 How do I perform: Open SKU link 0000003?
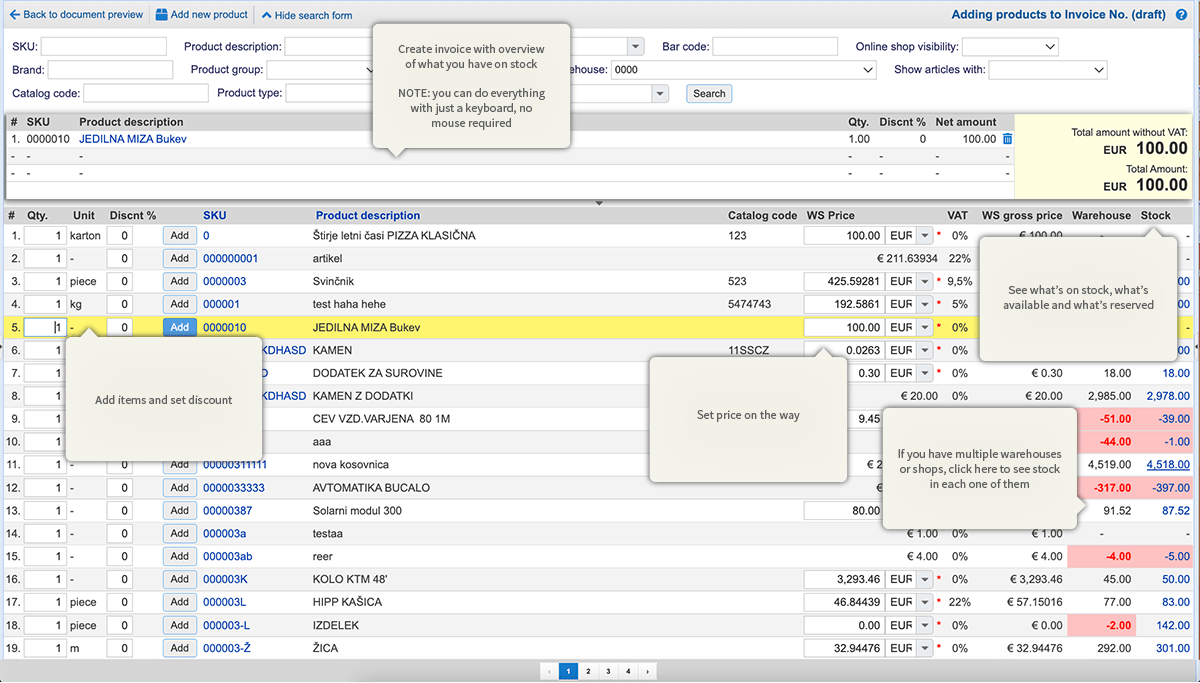pos(224,281)
